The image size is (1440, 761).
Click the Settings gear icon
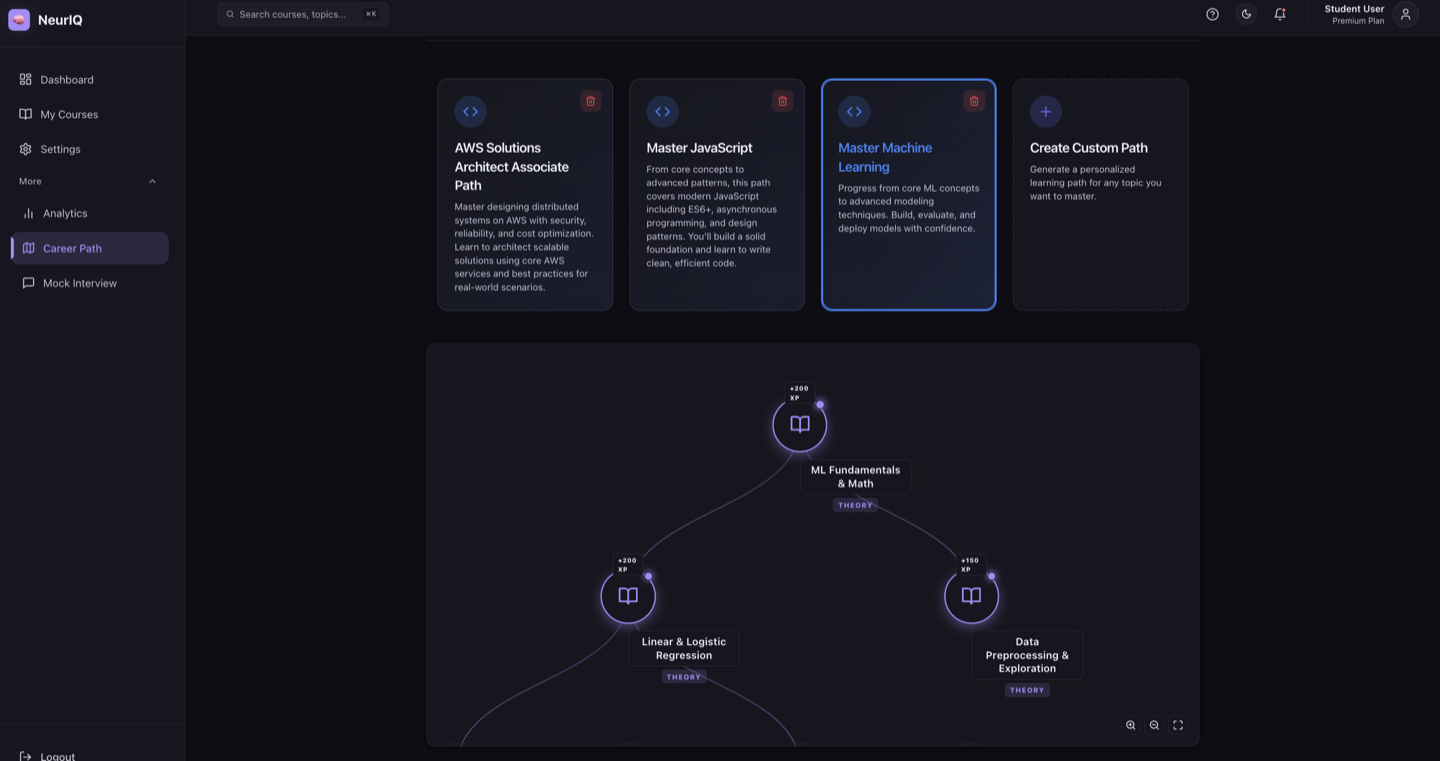click(x=26, y=149)
